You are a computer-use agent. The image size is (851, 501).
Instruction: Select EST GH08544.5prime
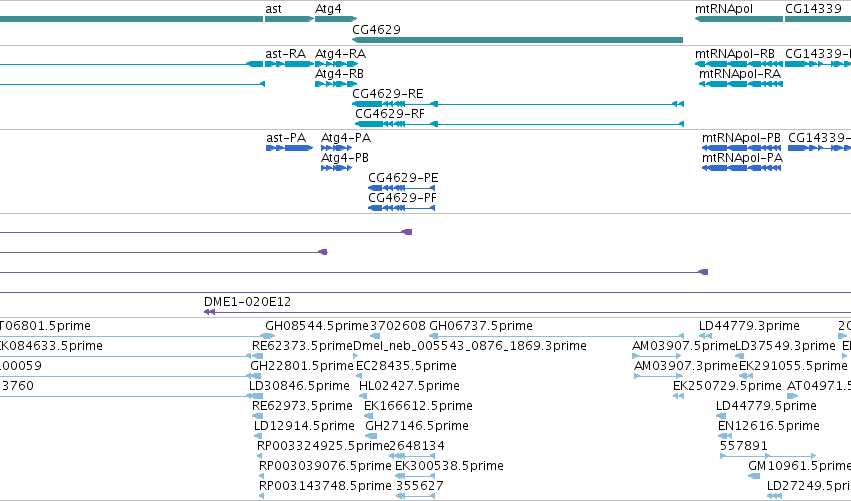click(x=316, y=326)
